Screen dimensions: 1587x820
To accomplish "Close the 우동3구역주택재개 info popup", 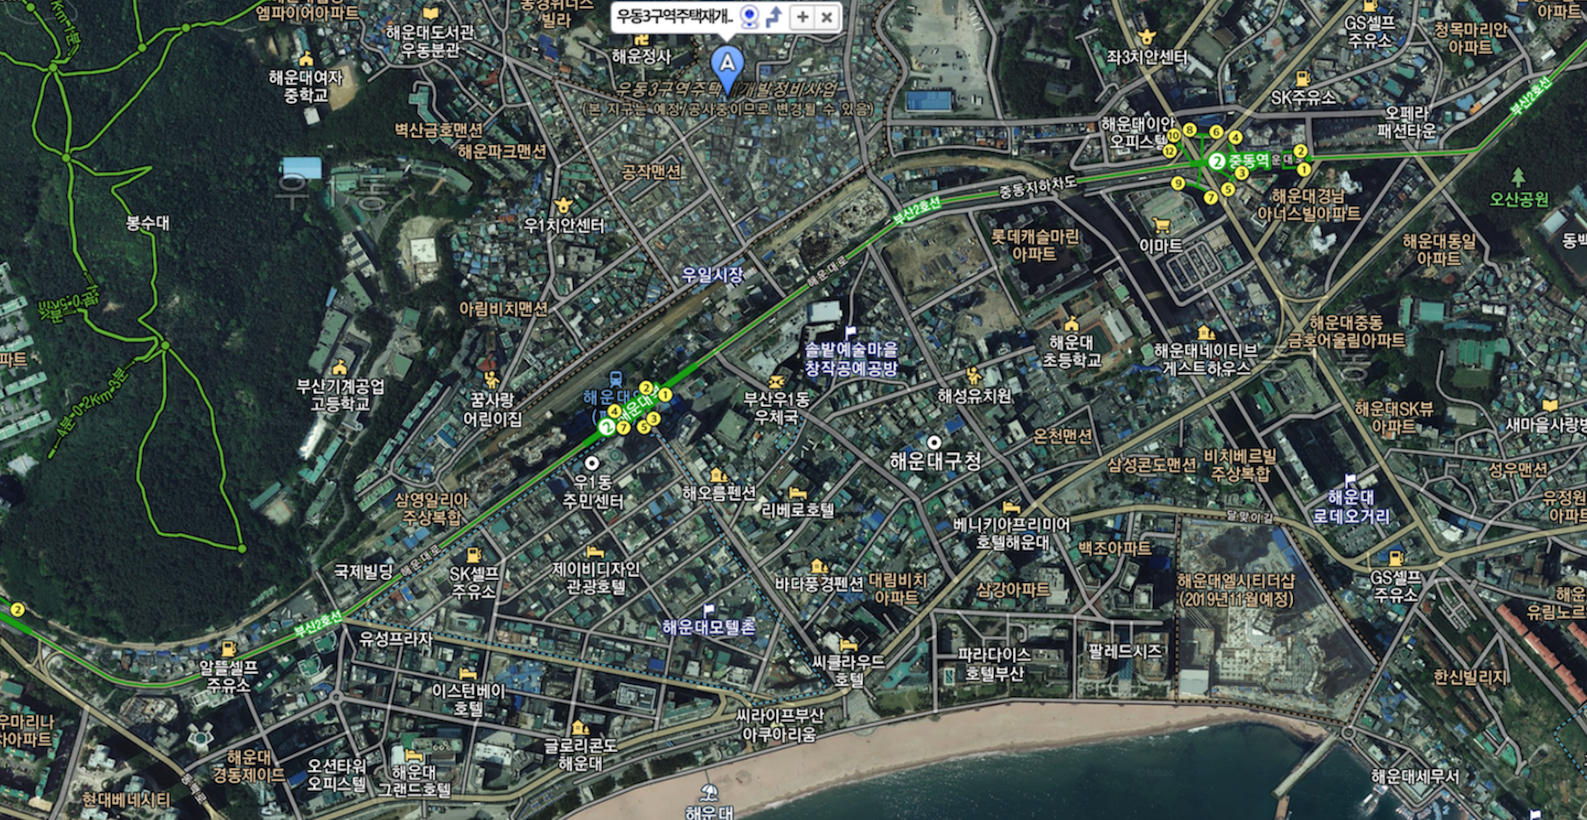I will click(x=826, y=17).
